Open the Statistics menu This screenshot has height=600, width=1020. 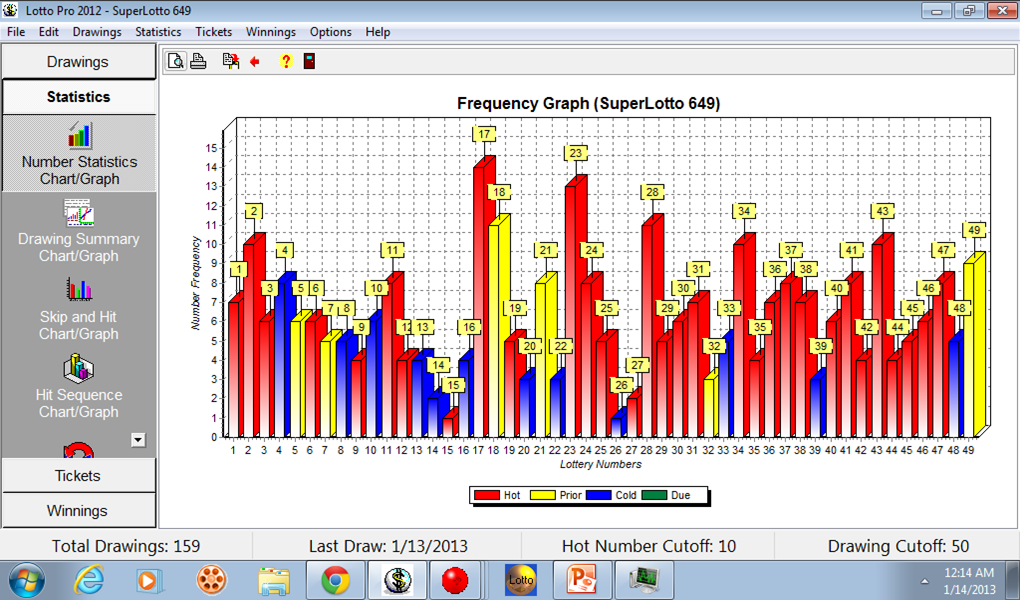click(x=158, y=32)
